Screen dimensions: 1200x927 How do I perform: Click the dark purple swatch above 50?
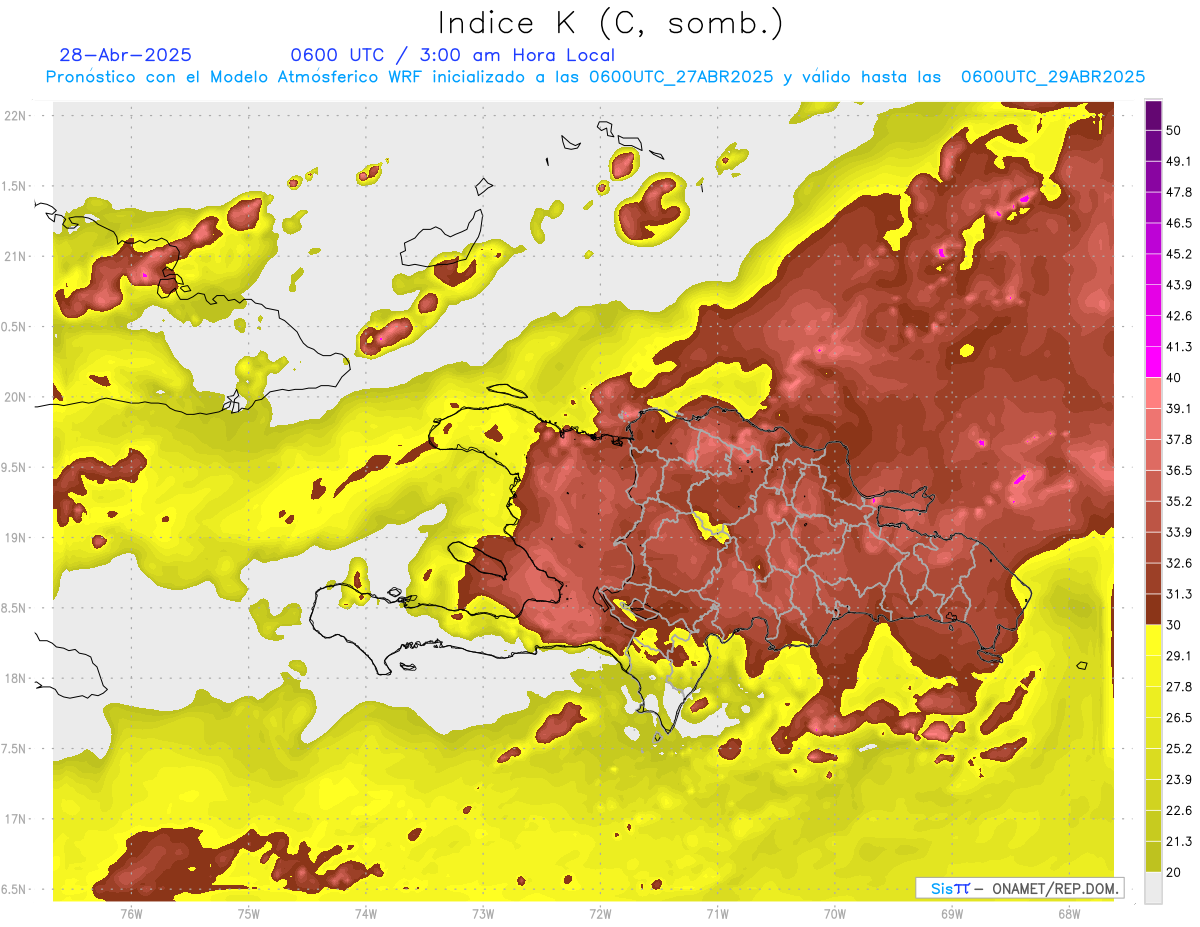pyautogui.click(x=1153, y=115)
